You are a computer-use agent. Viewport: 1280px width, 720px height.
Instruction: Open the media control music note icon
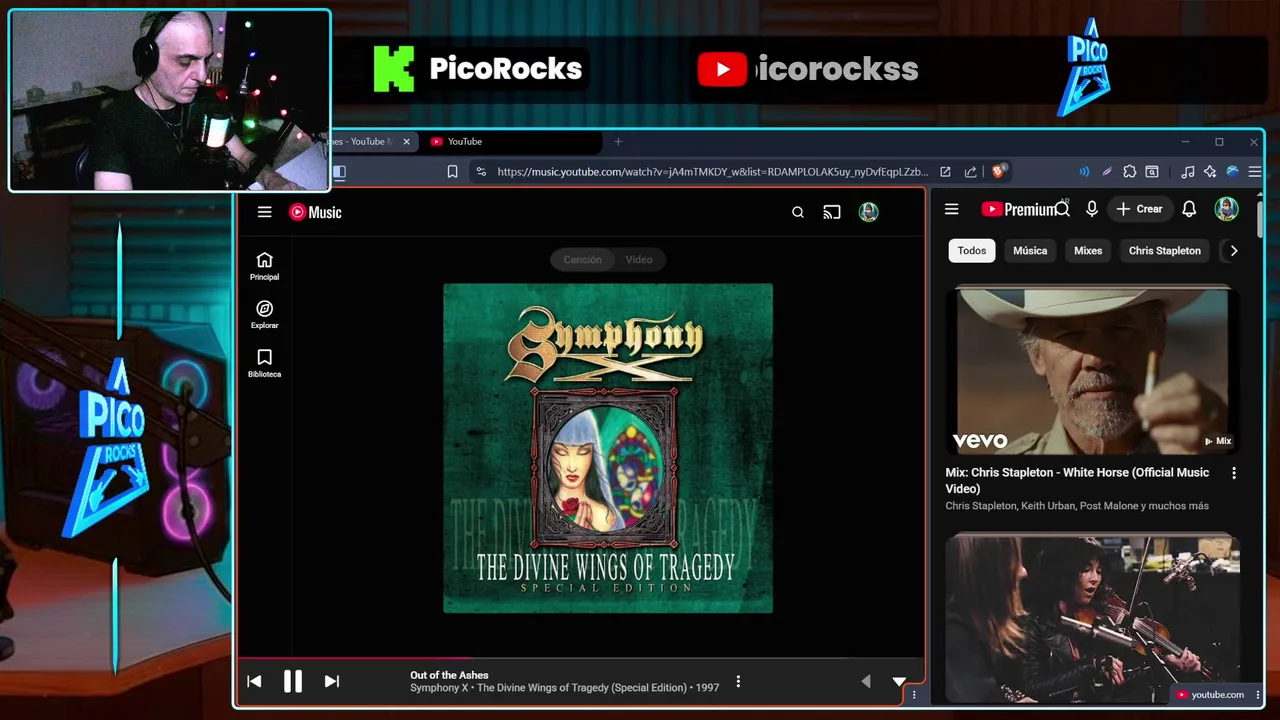(1187, 172)
